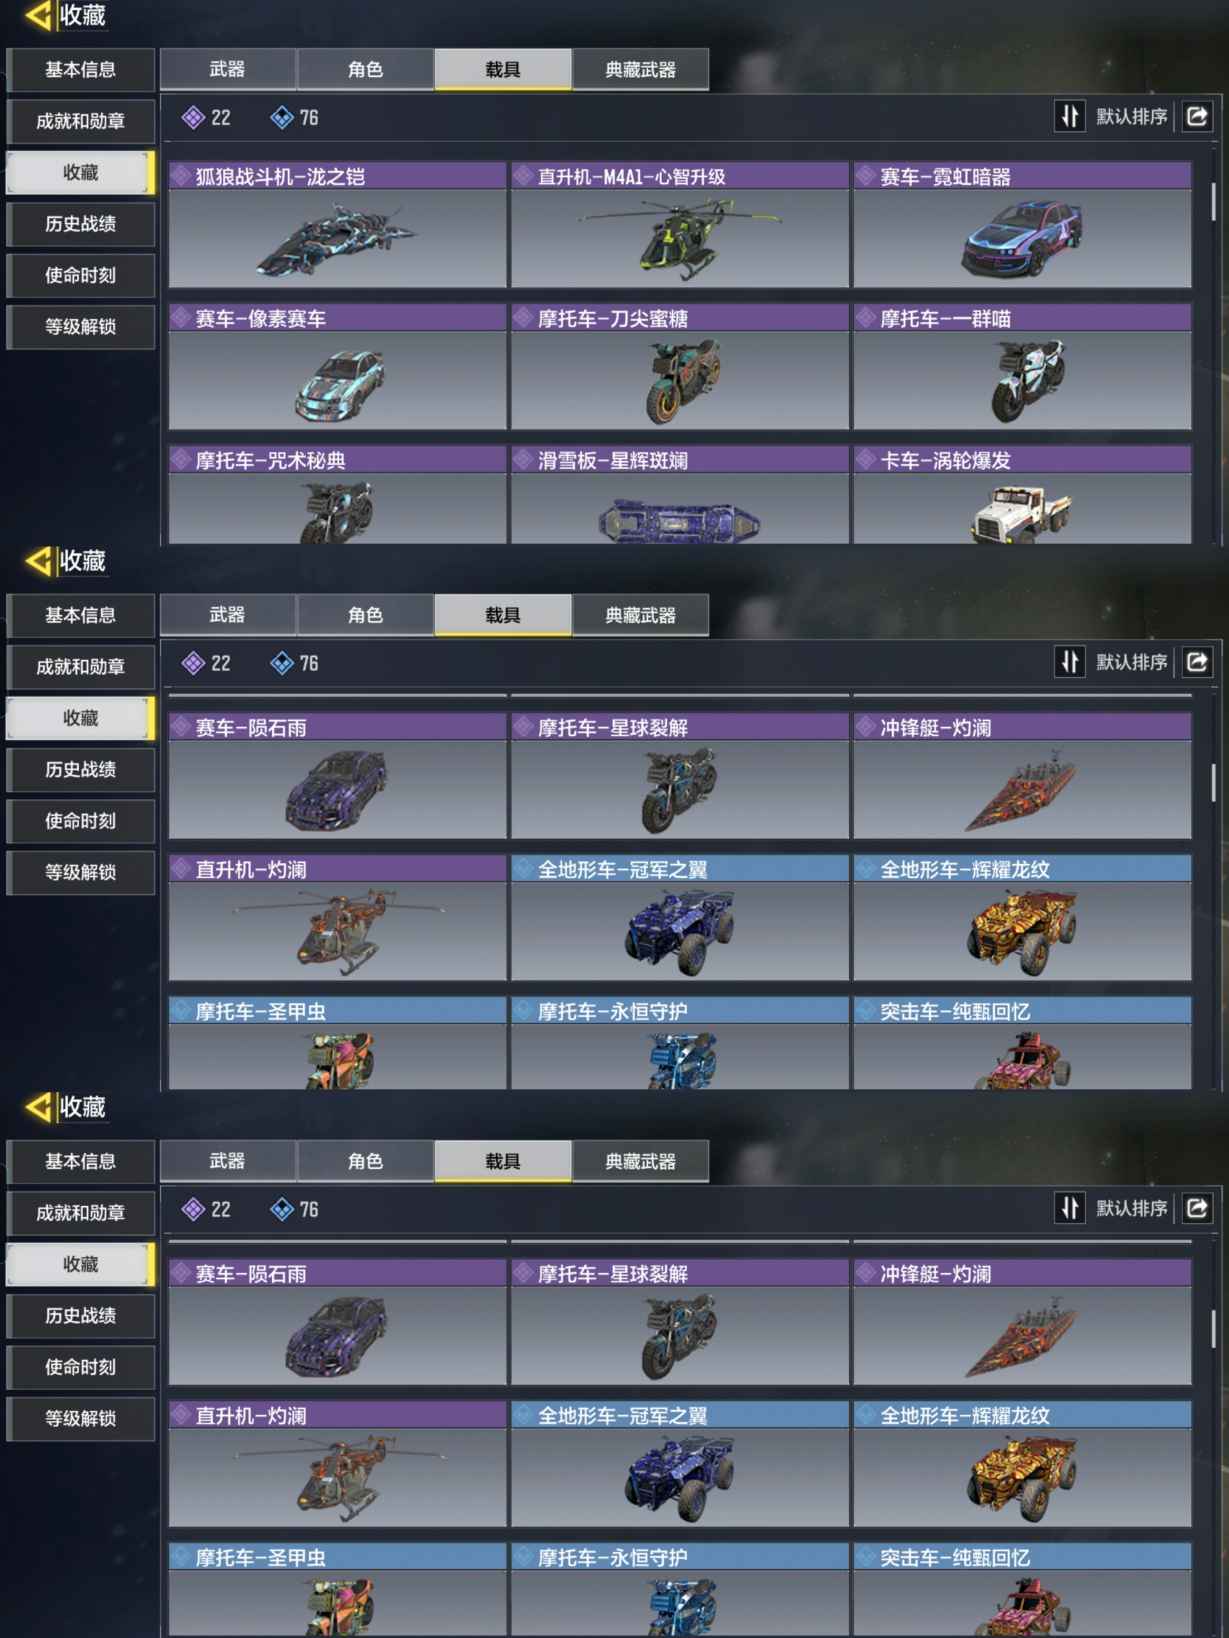
Task: Select the 直升机-M4A1-心智升级 helicopter thumbnail
Action: pyautogui.click(x=680, y=238)
